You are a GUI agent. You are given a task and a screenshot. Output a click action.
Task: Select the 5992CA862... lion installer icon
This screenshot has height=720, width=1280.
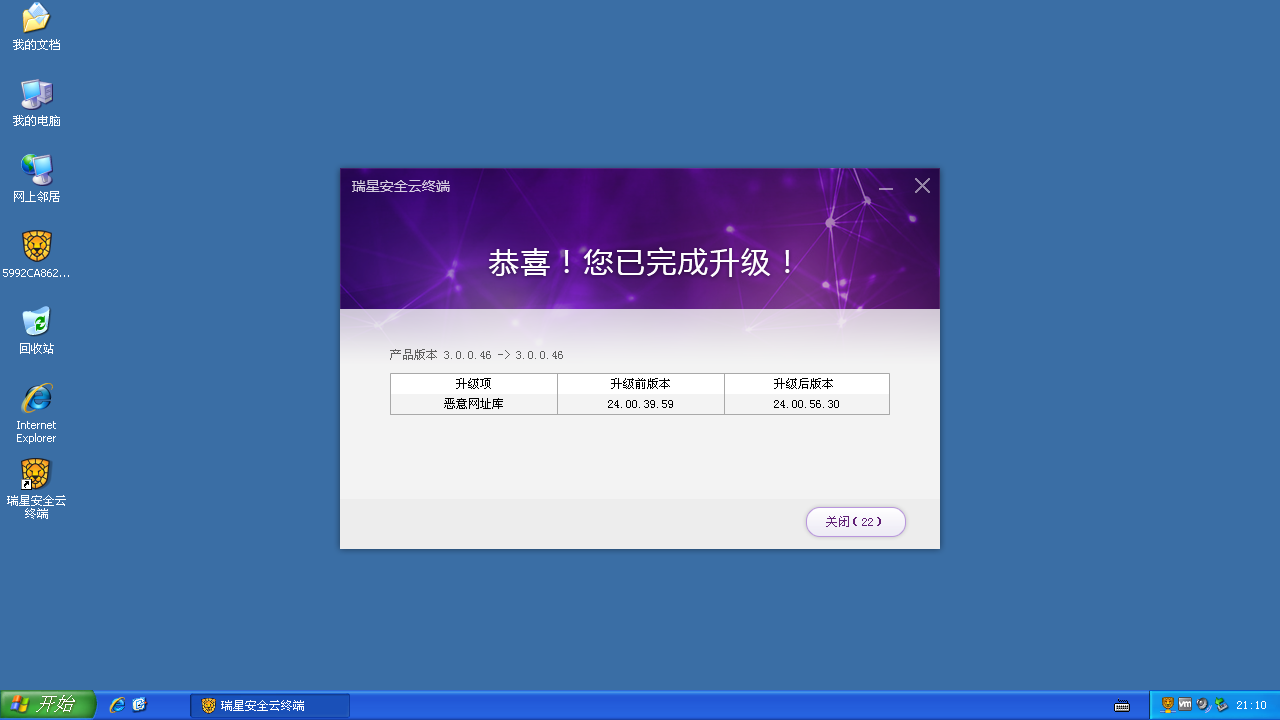coord(36,255)
